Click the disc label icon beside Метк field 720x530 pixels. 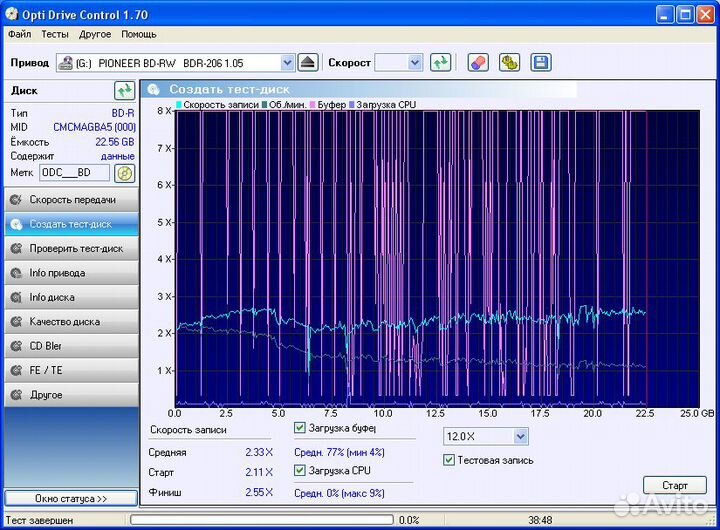click(x=124, y=173)
